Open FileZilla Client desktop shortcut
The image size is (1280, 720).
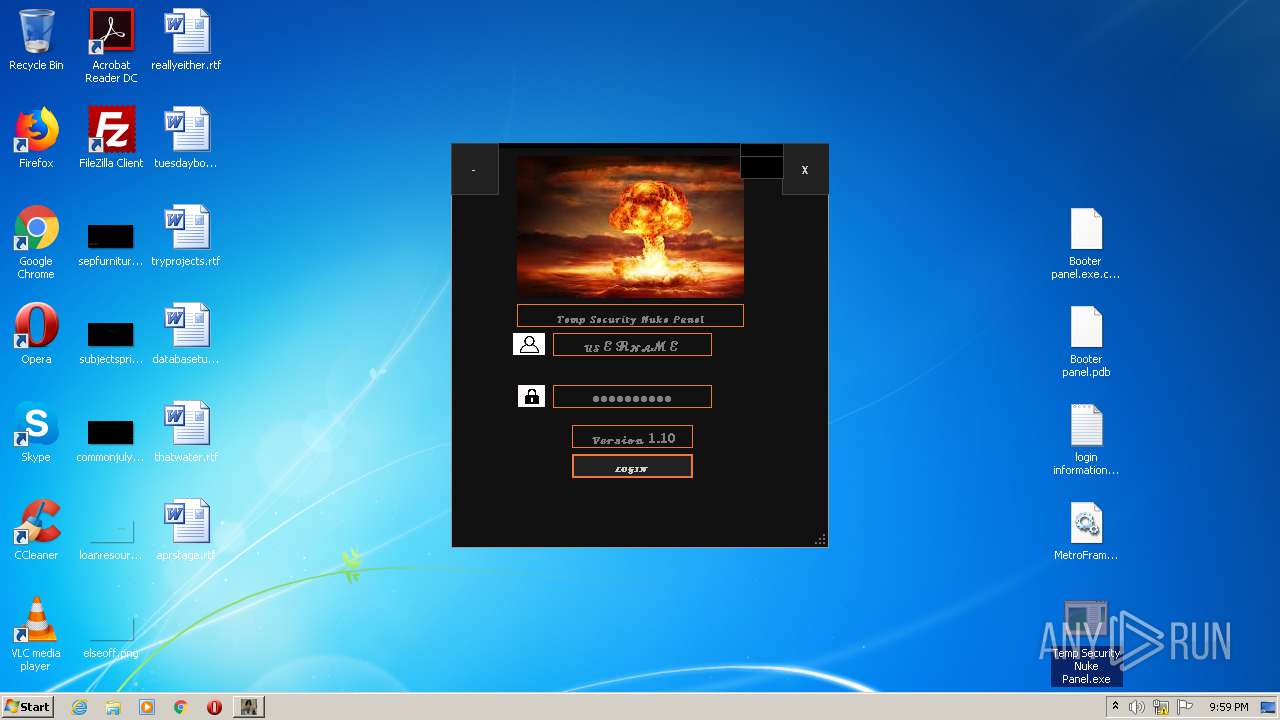(x=111, y=138)
